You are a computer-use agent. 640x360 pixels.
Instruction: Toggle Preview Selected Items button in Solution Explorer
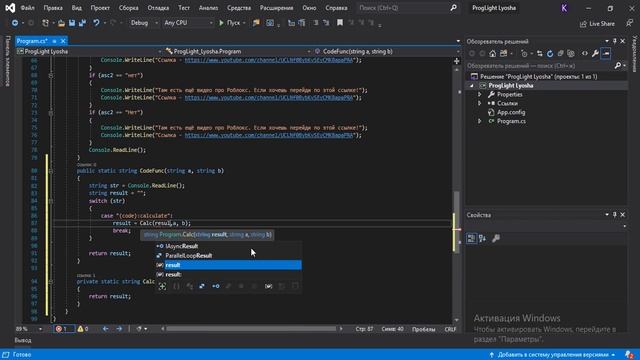pos(606,53)
